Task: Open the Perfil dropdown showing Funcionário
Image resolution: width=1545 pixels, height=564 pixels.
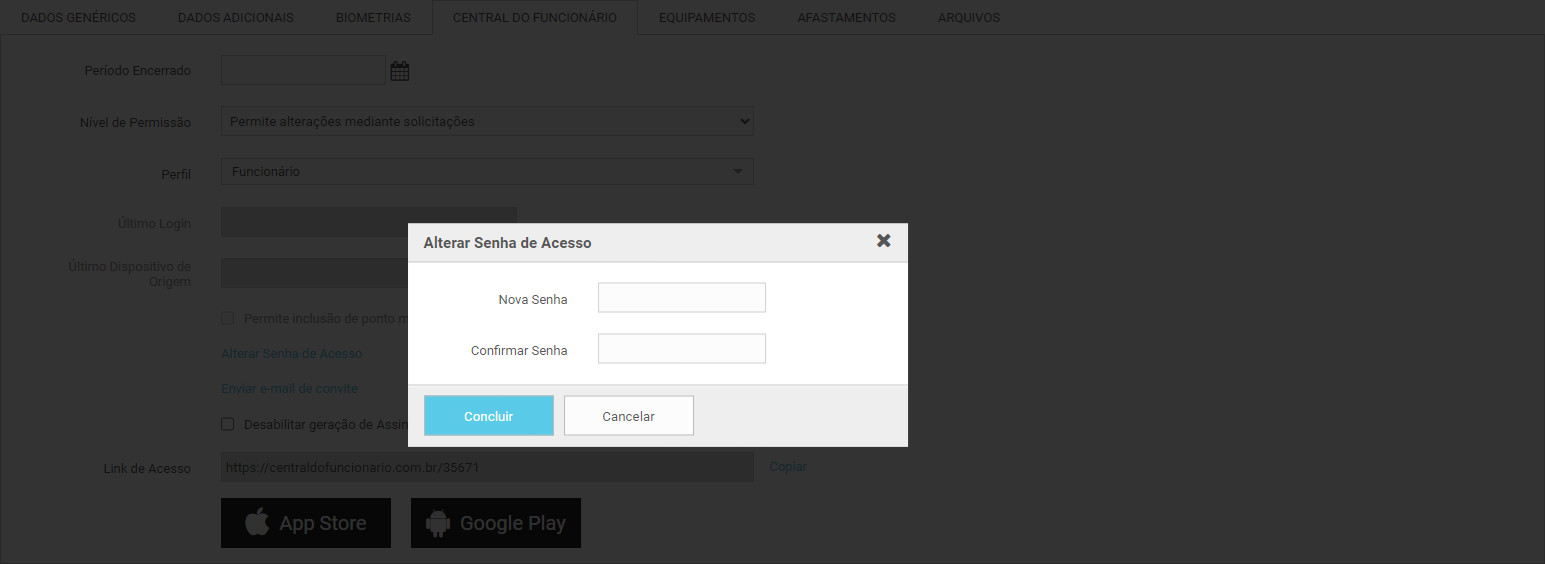Action: (487, 172)
